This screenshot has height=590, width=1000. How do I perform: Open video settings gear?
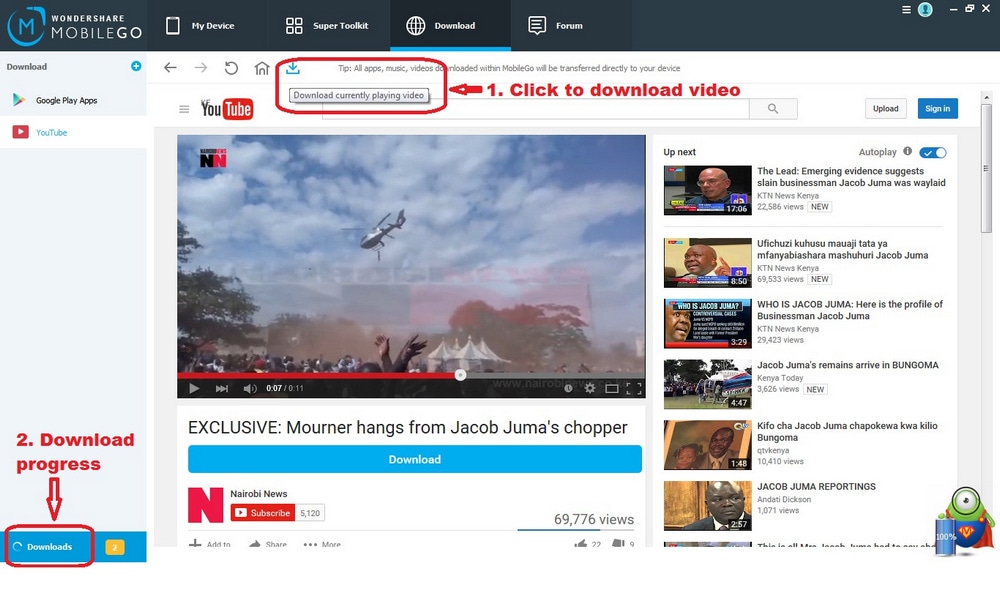click(x=590, y=388)
